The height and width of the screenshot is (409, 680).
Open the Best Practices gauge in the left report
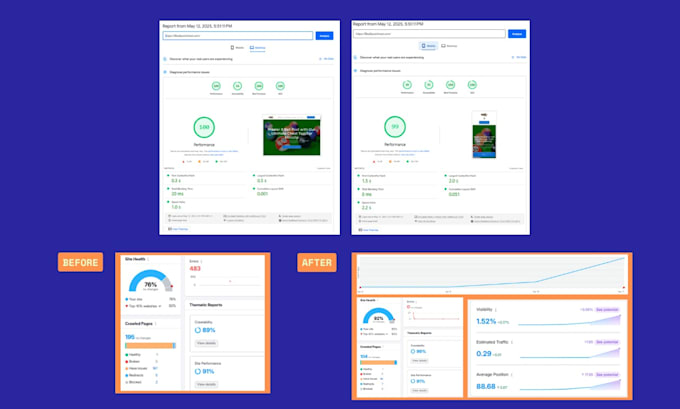click(x=259, y=86)
